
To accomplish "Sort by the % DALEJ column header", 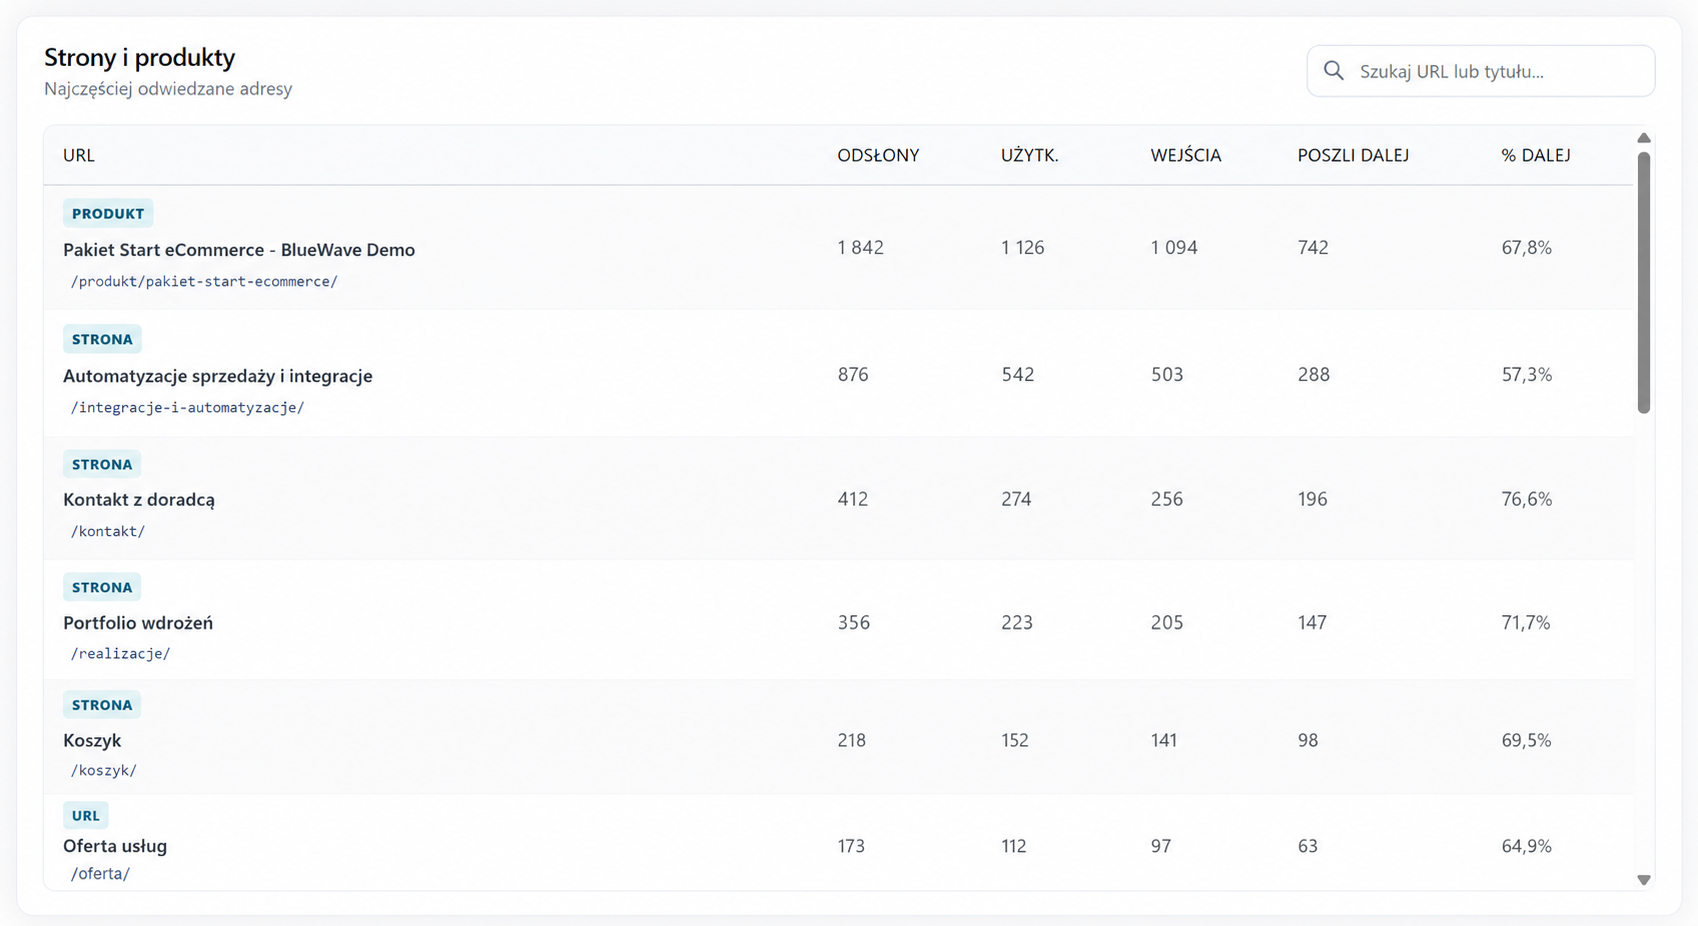I will coord(1535,155).
